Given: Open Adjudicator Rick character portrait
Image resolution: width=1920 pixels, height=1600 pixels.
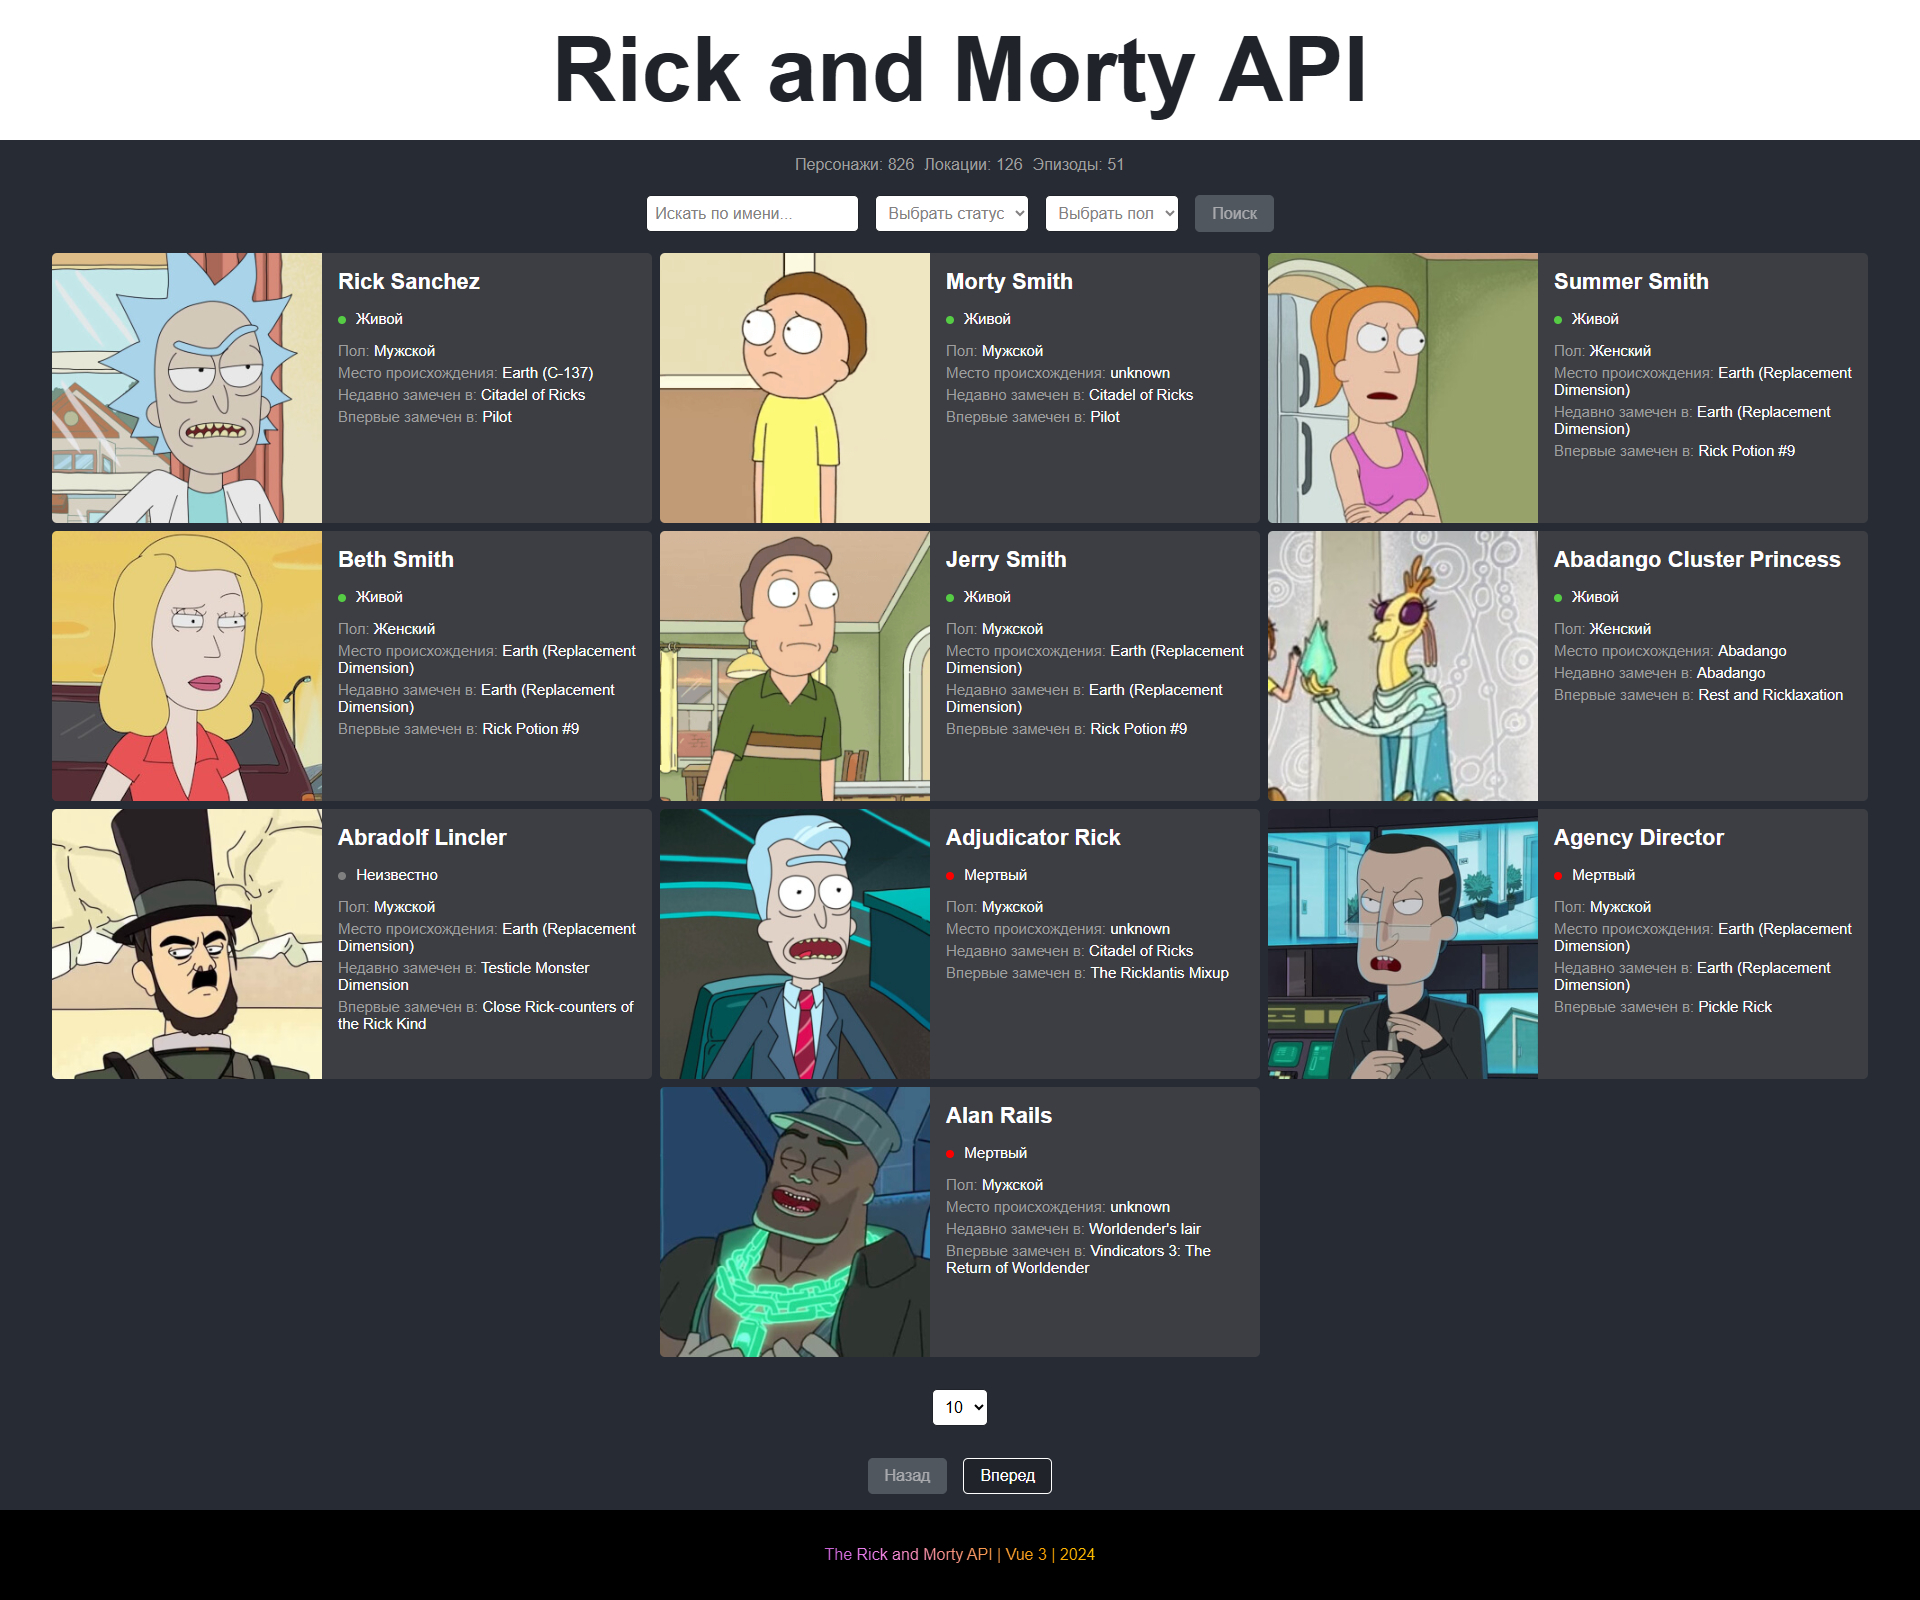Looking at the screenshot, I should 795,944.
